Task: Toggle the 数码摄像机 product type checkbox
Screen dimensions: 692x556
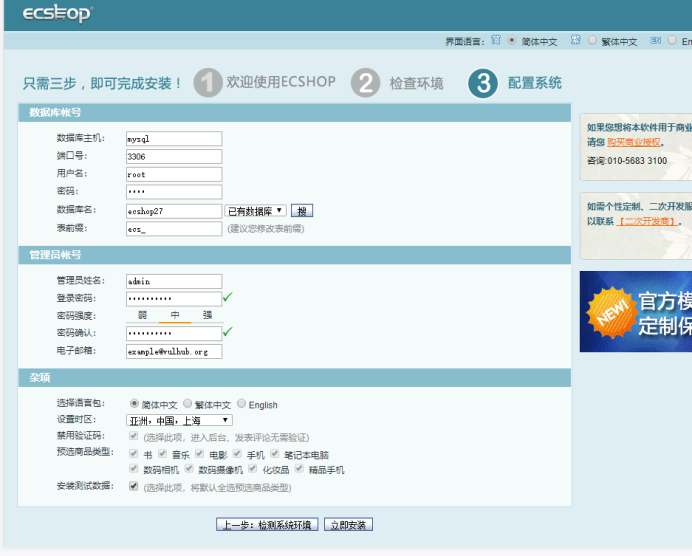Action: coord(189,468)
